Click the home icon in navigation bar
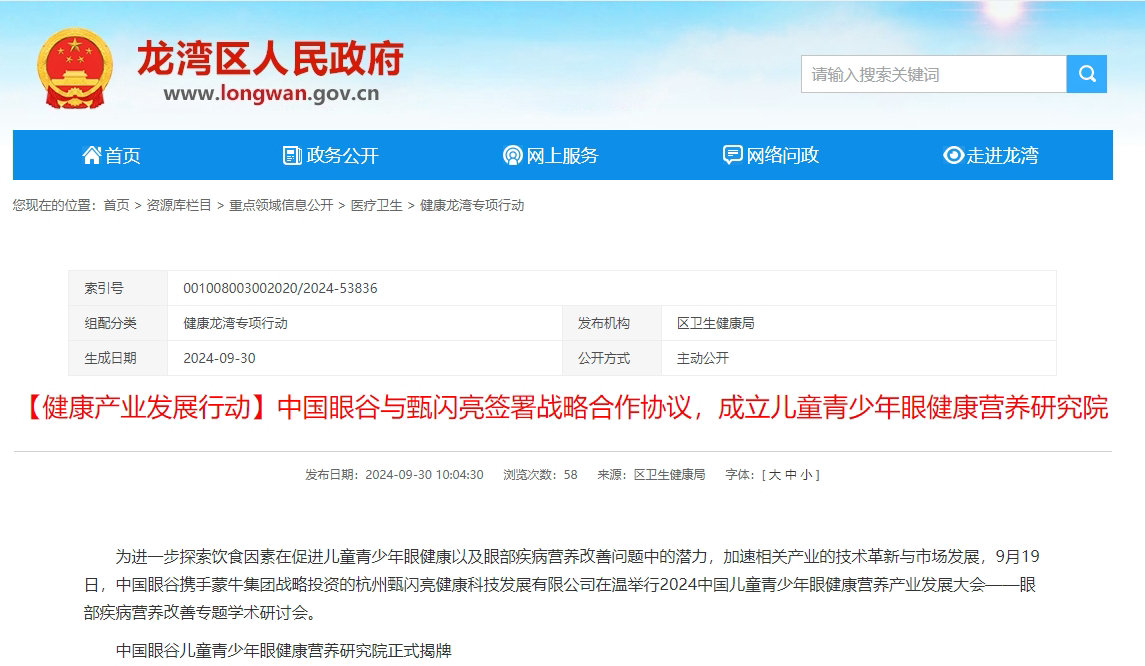This screenshot has width=1145, height=666. (x=92, y=155)
